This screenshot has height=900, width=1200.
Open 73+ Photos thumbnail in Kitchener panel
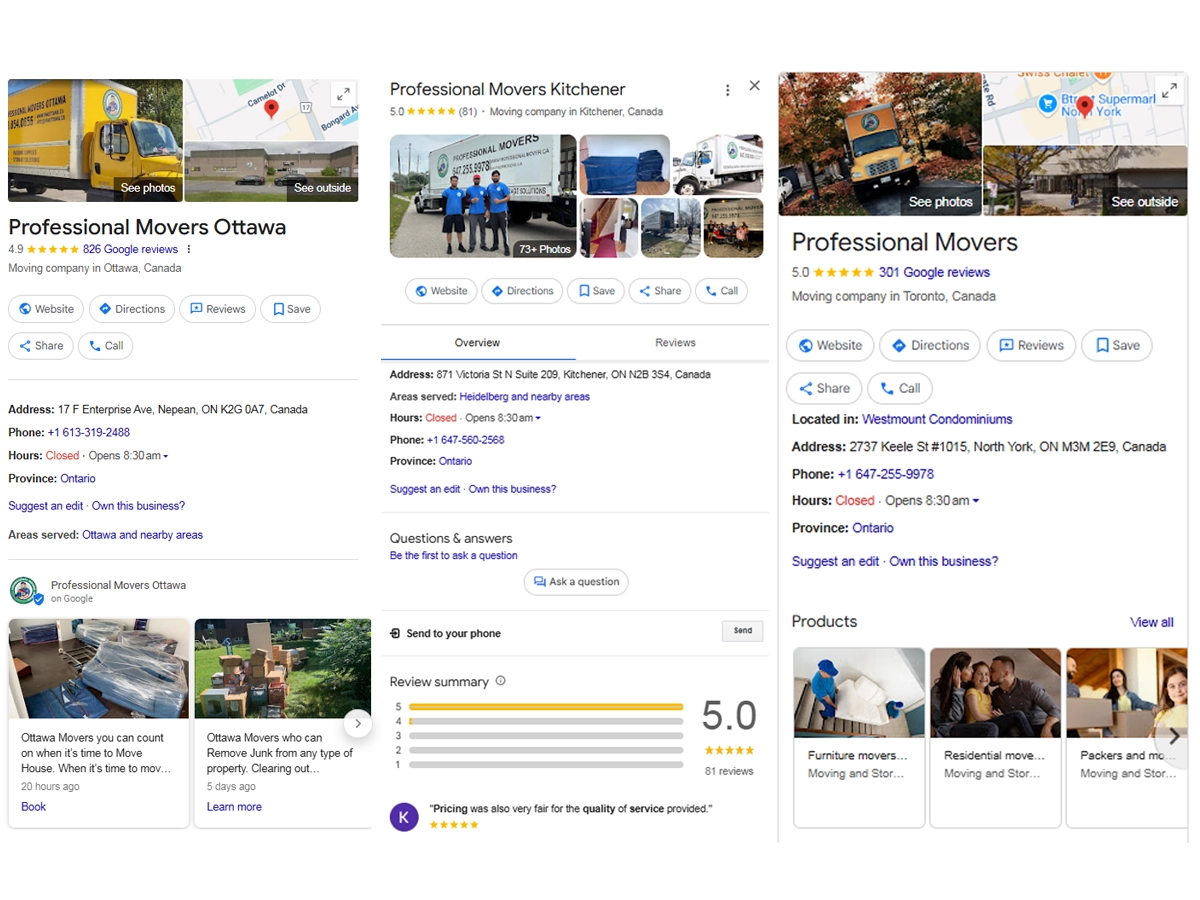[x=483, y=196]
